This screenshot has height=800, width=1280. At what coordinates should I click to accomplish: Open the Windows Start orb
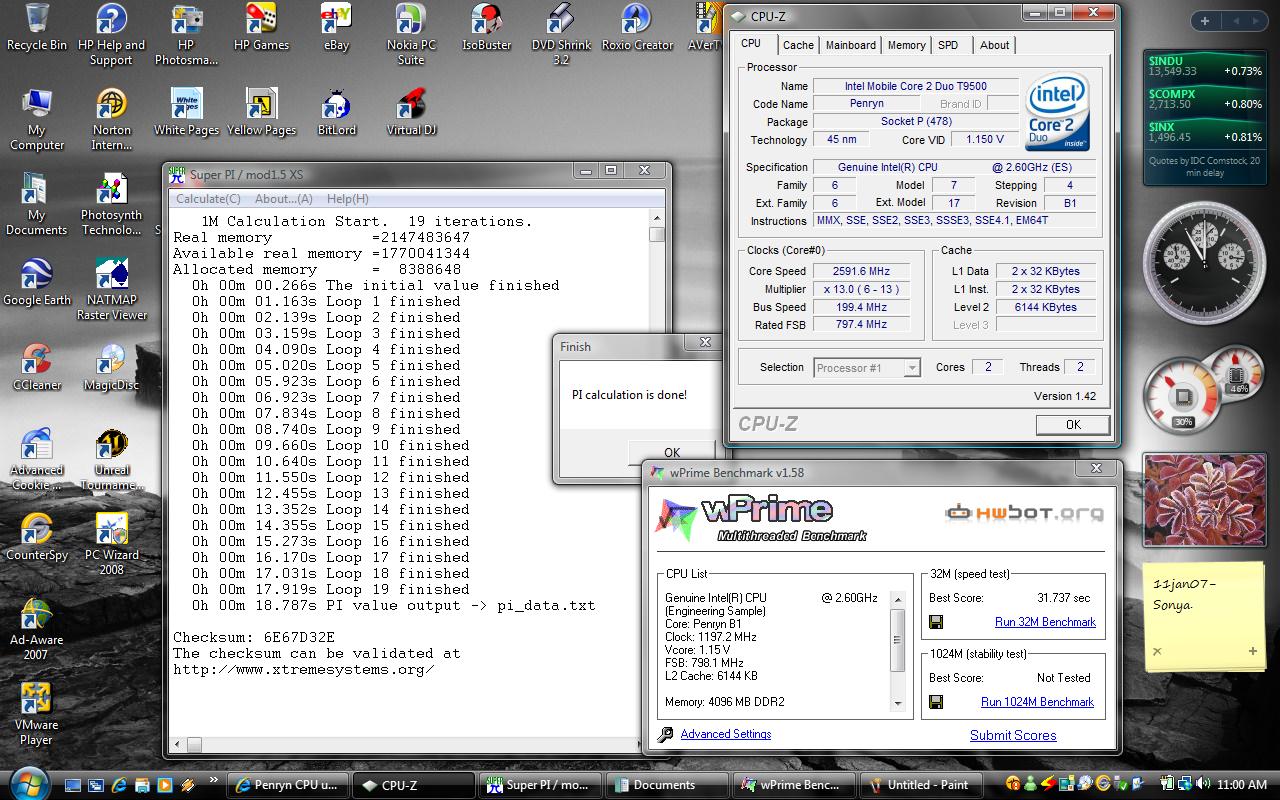28,781
